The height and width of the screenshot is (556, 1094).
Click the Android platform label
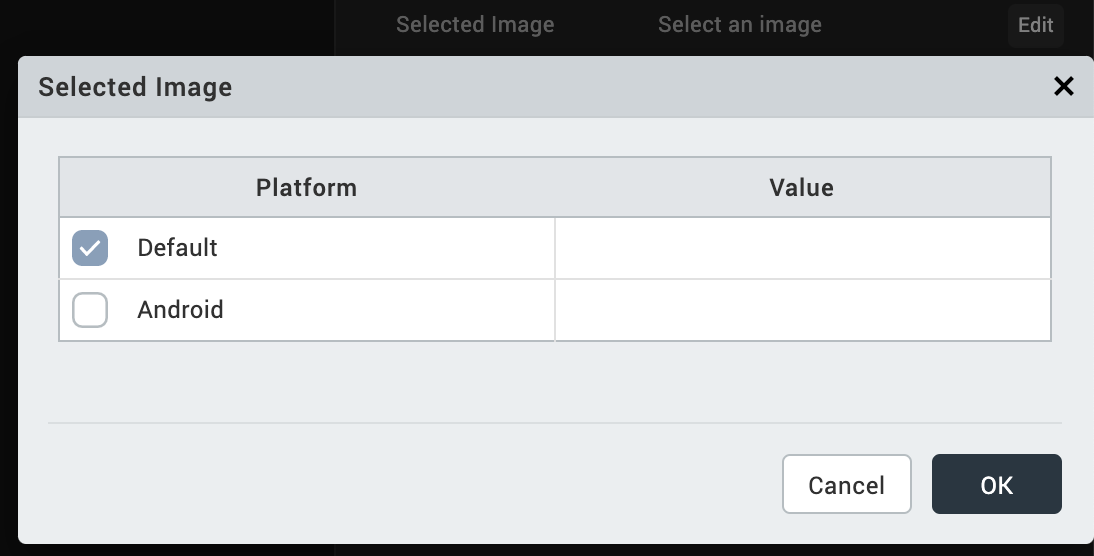point(181,310)
